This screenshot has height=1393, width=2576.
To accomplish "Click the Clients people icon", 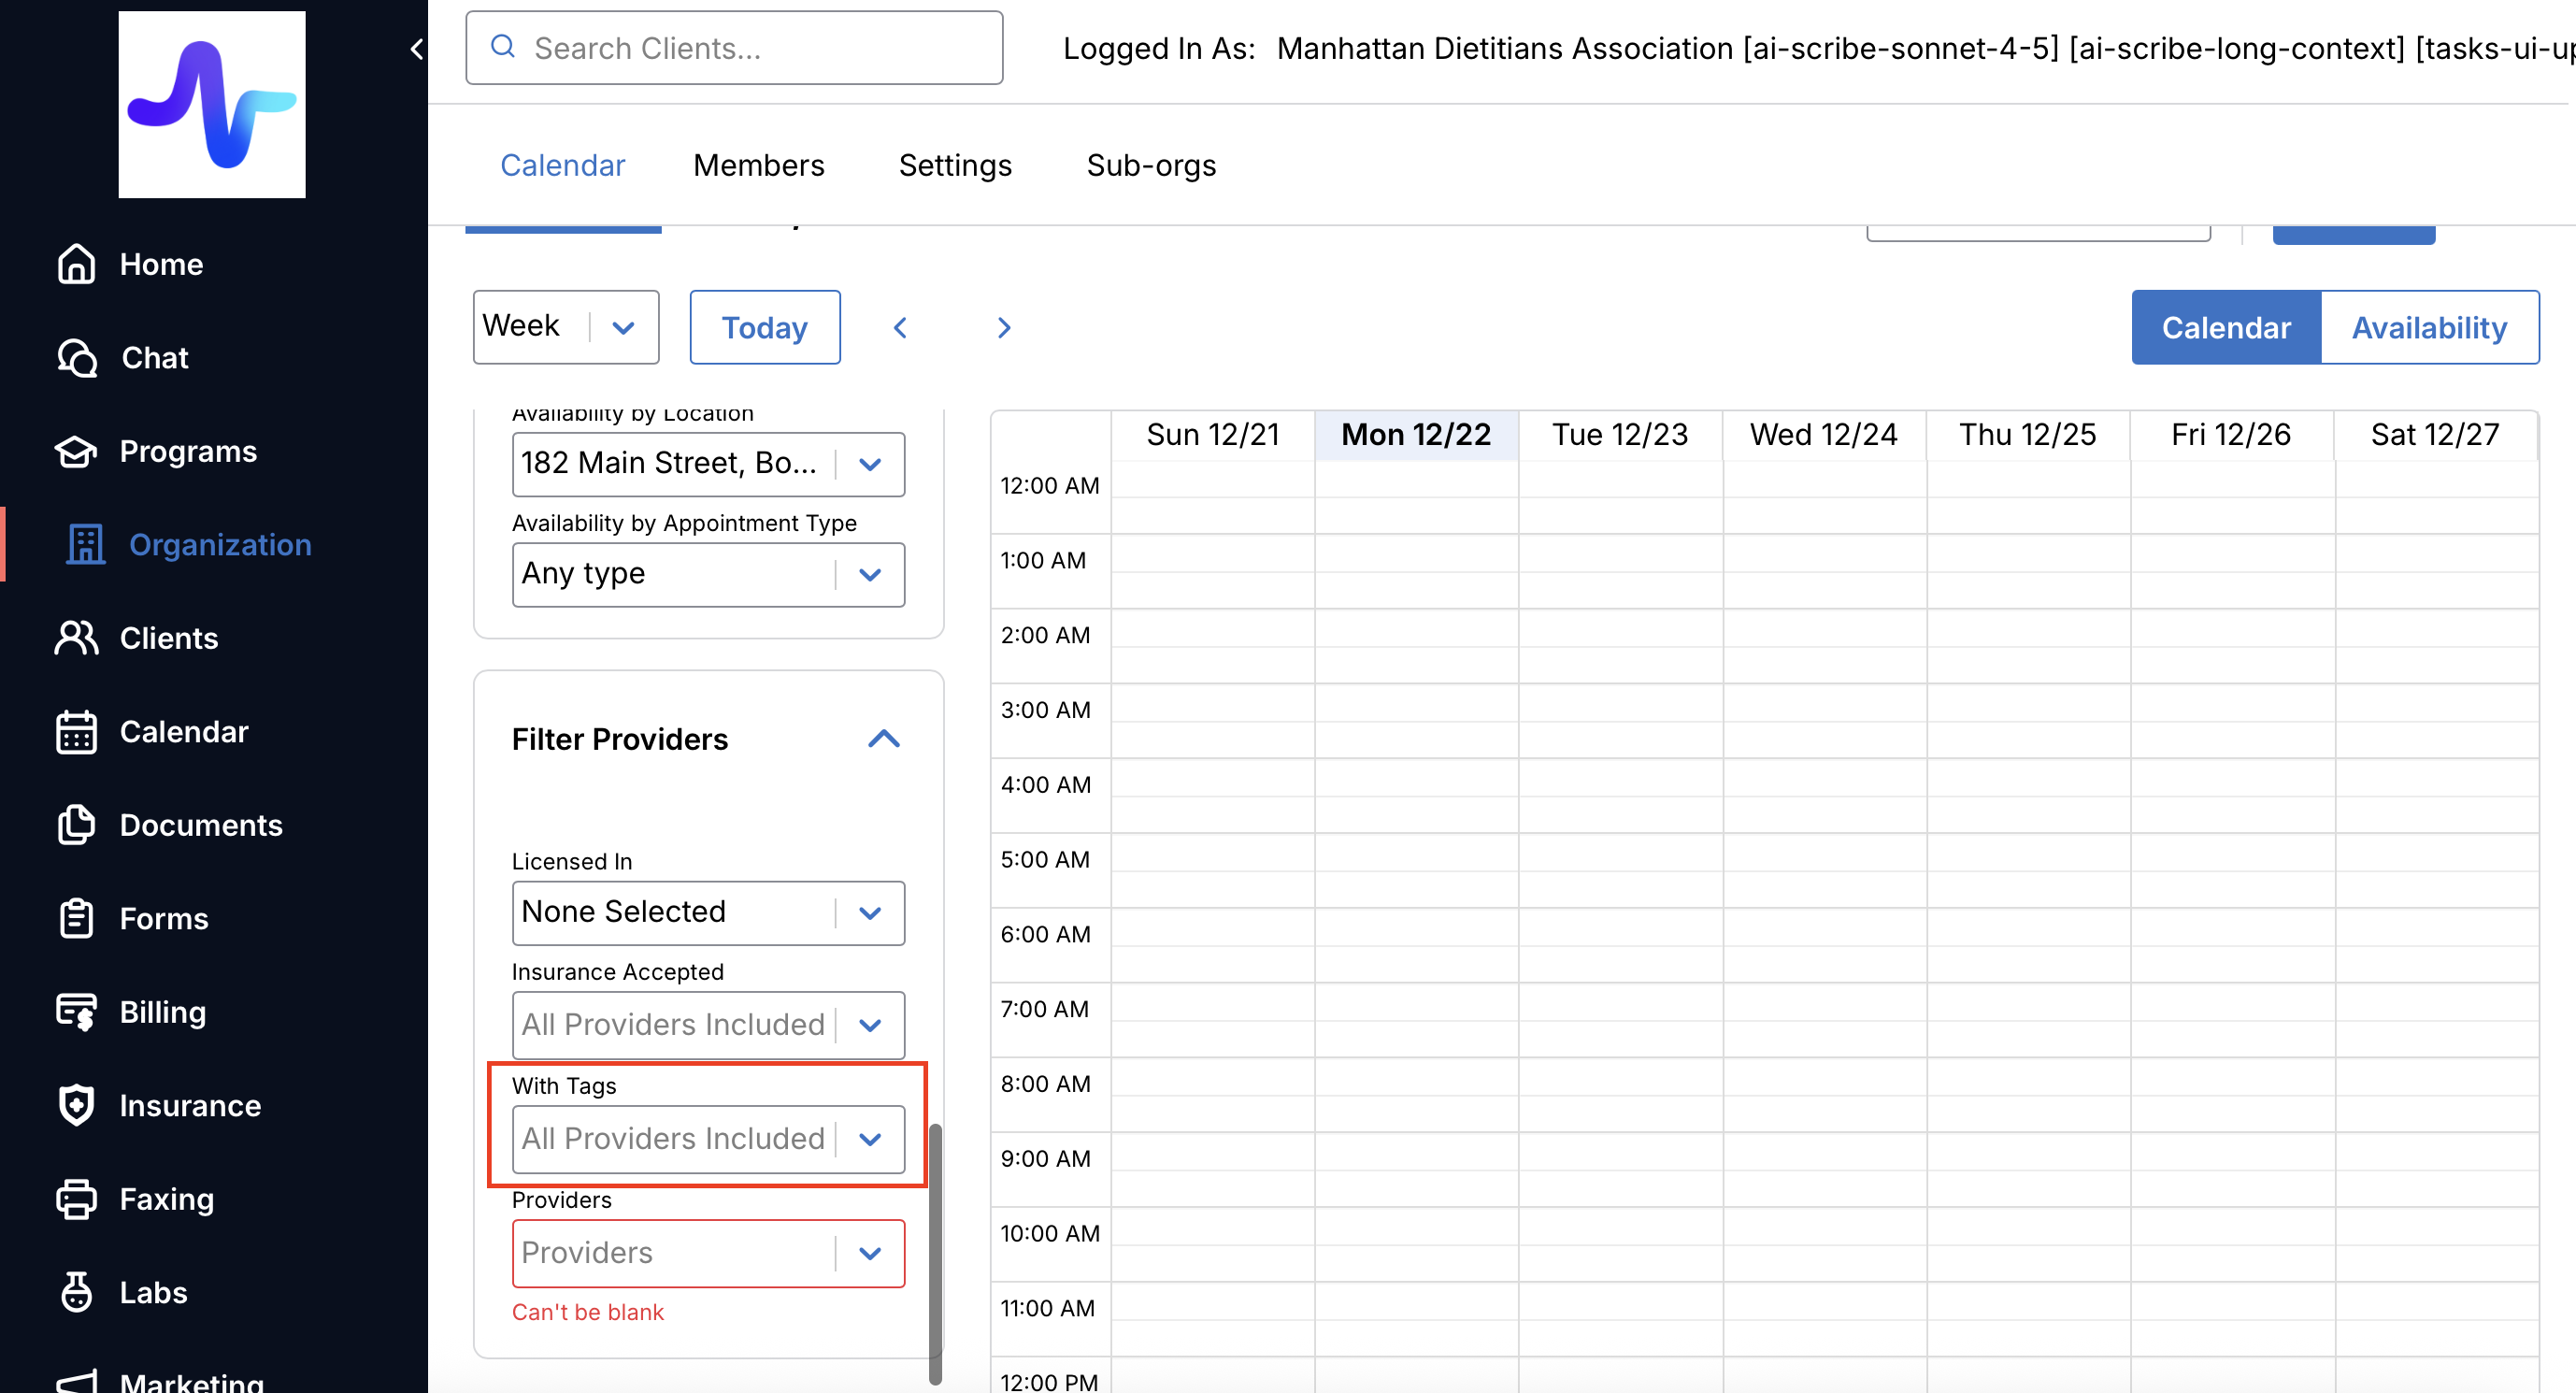I will coord(76,638).
